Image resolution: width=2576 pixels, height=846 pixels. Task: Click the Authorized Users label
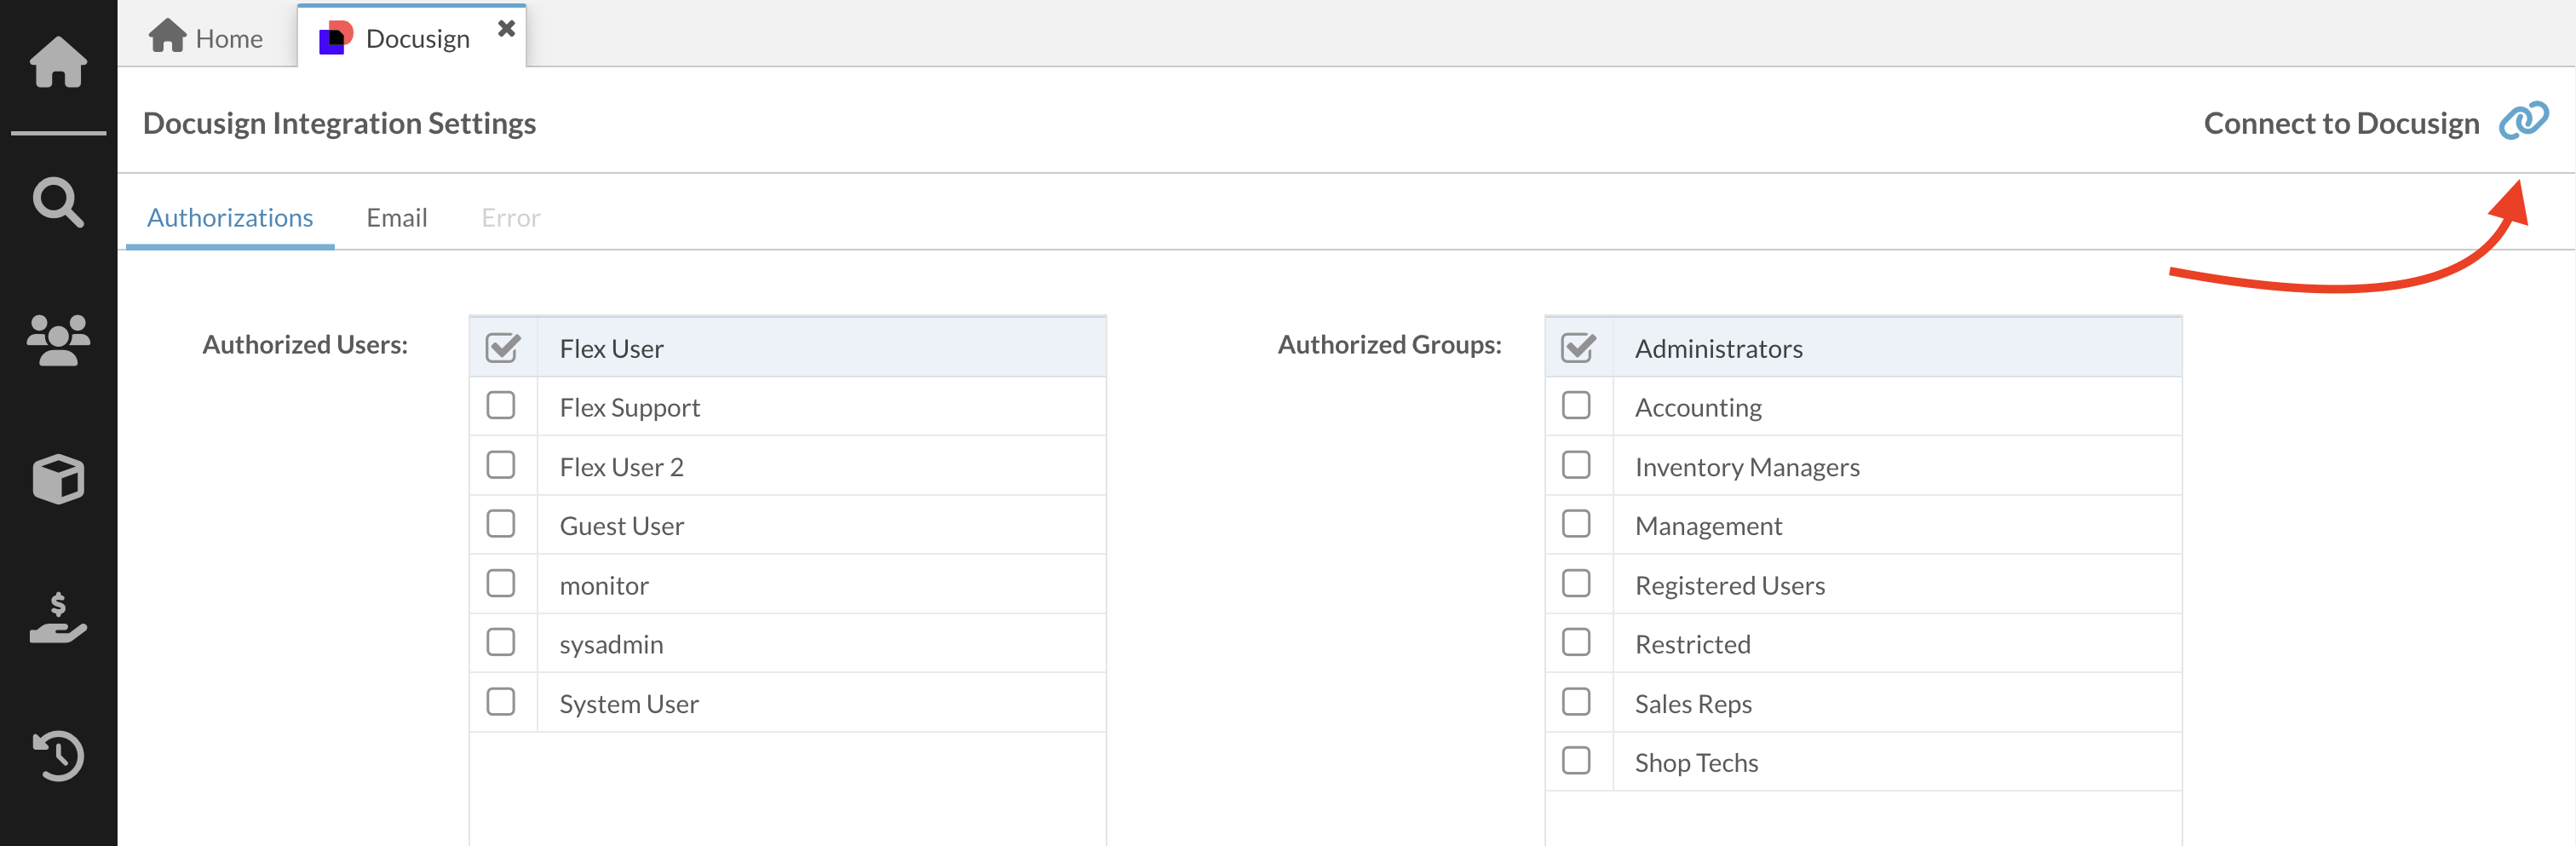pos(305,344)
